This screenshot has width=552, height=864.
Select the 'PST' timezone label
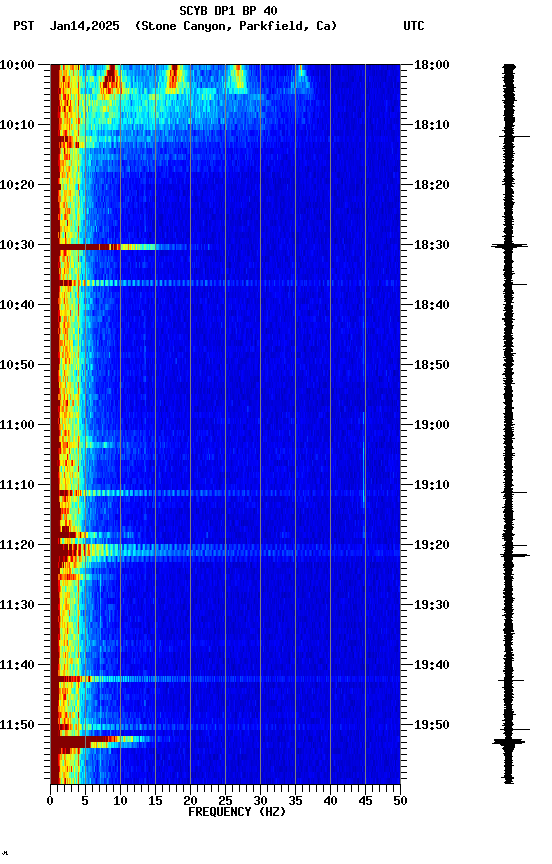click(24, 26)
